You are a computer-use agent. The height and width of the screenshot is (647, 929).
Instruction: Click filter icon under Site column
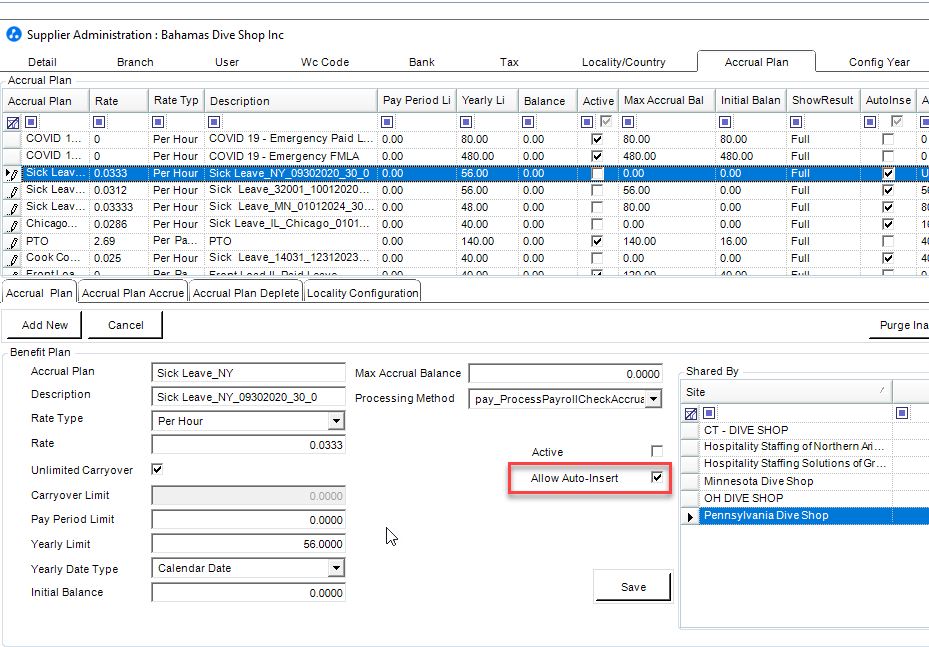(x=709, y=413)
